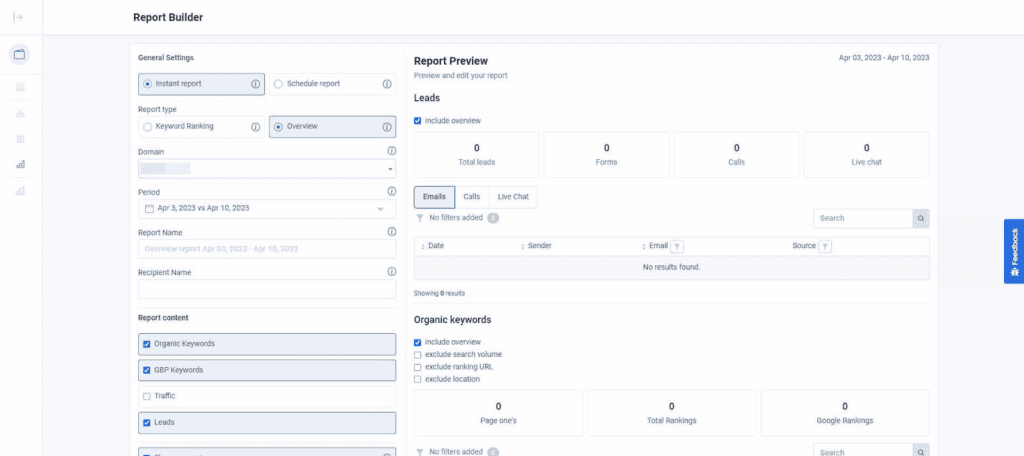Click the sidebar expand arrow icon

18,17
